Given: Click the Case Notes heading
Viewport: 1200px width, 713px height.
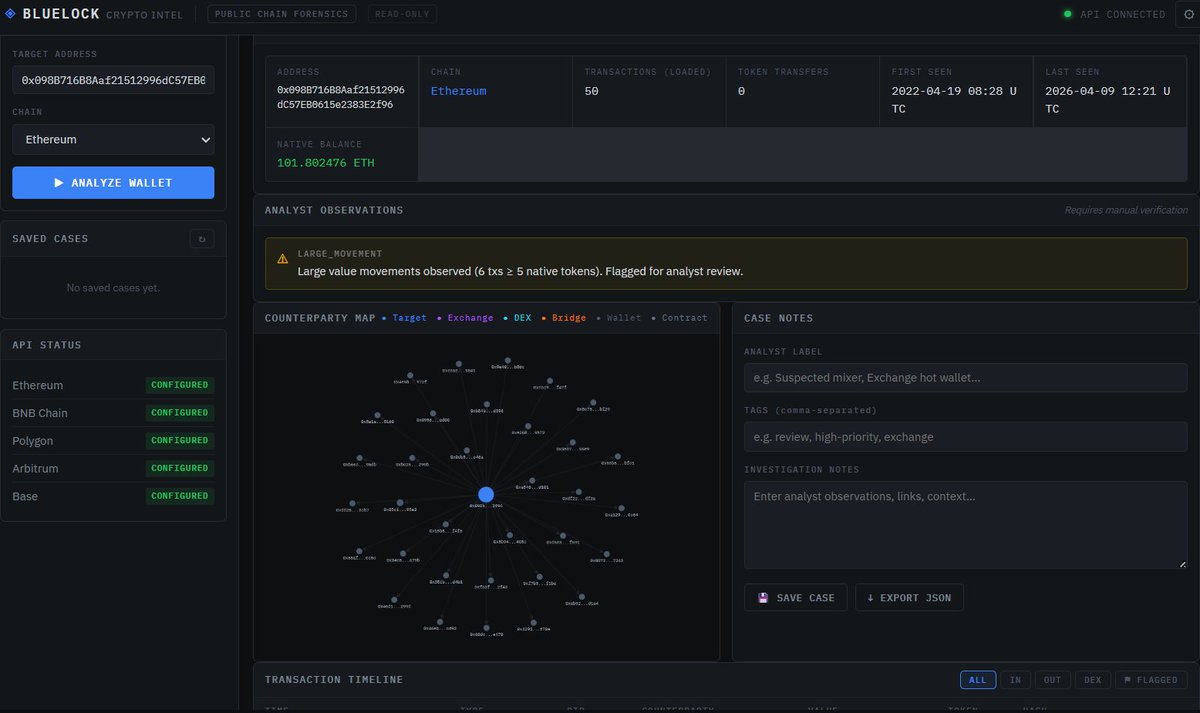Looking at the screenshot, I should 779,318.
